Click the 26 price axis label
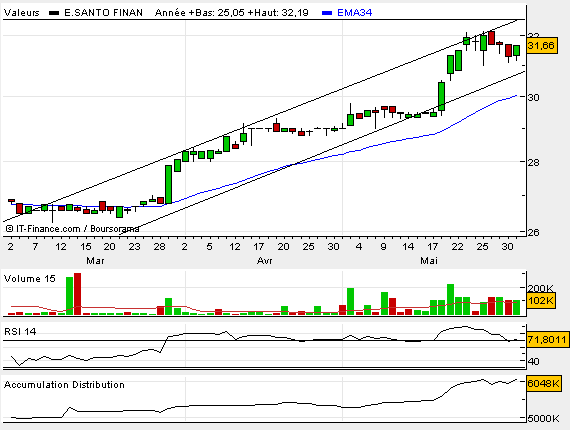The width and height of the screenshot is (570, 430). tap(534, 232)
